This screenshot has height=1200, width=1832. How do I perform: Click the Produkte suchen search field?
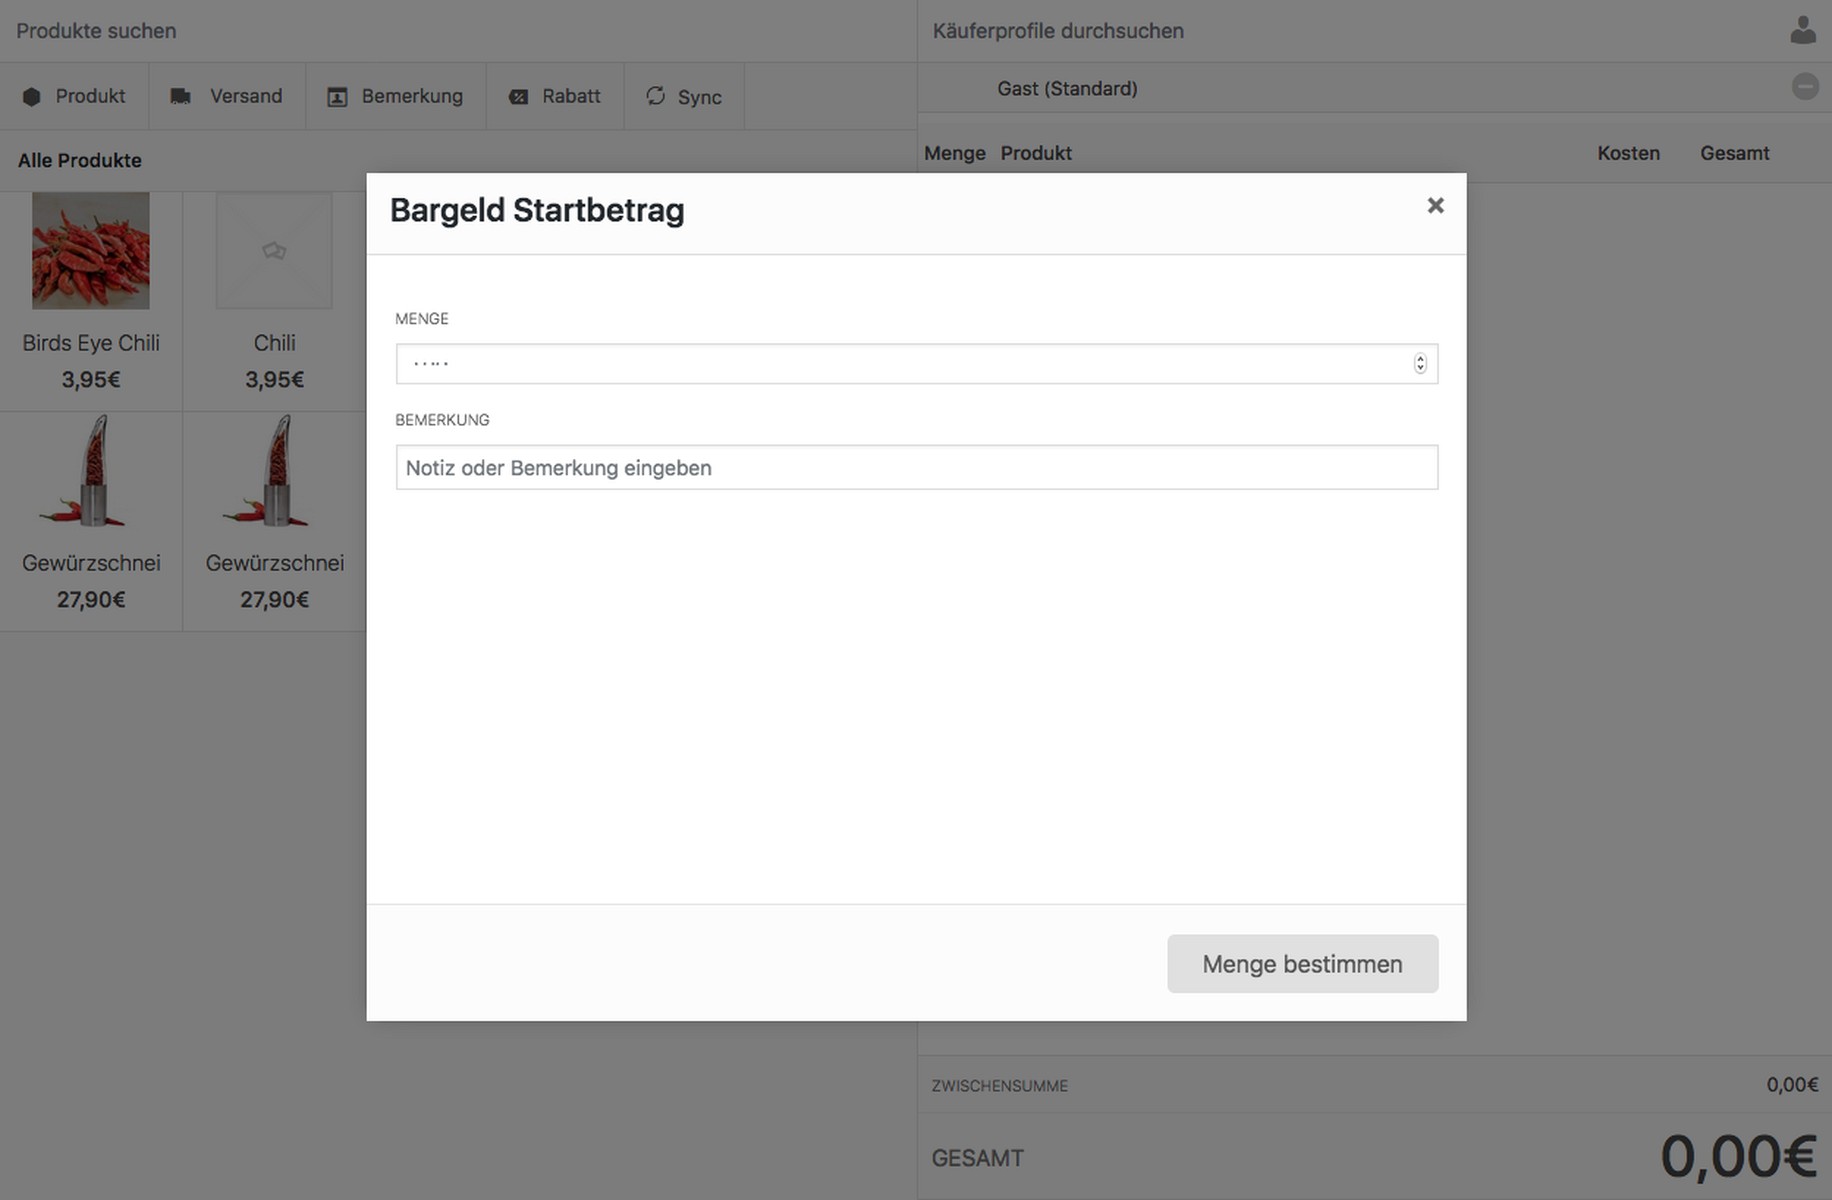pyautogui.click(x=450, y=31)
